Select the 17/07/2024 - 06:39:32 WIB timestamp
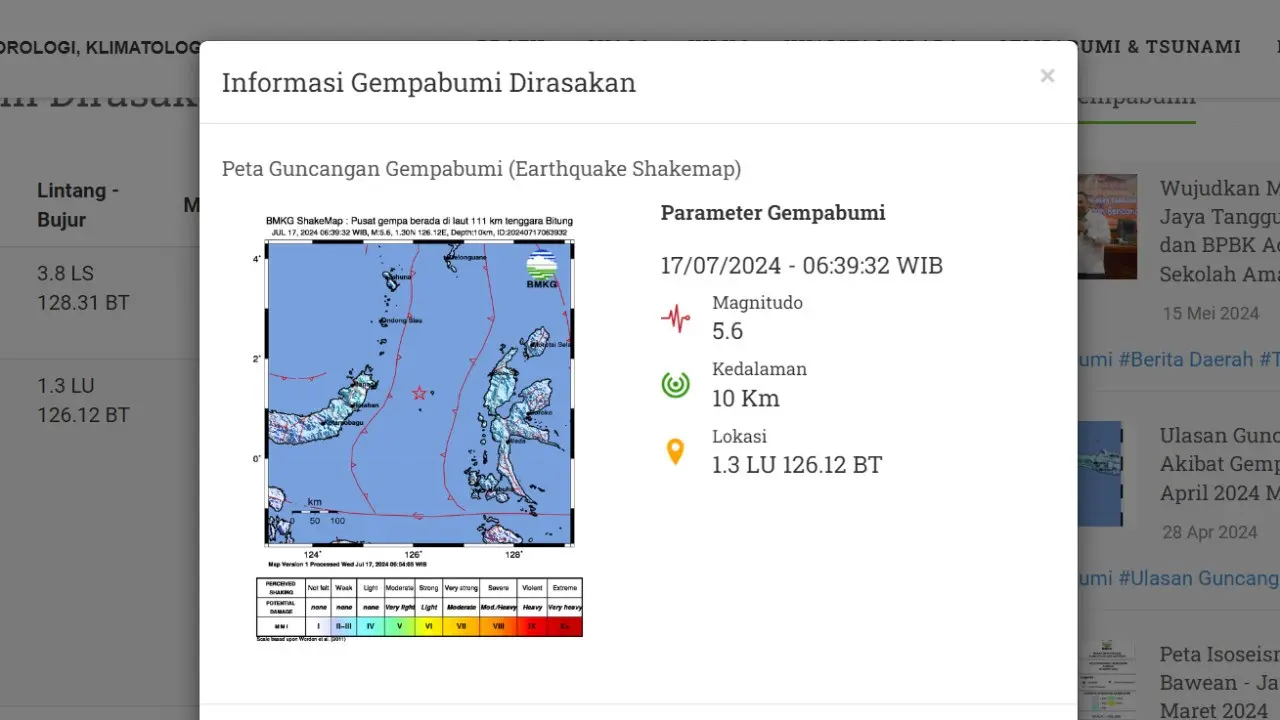This screenshot has width=1280, height=720. click(x=802, y=266)
